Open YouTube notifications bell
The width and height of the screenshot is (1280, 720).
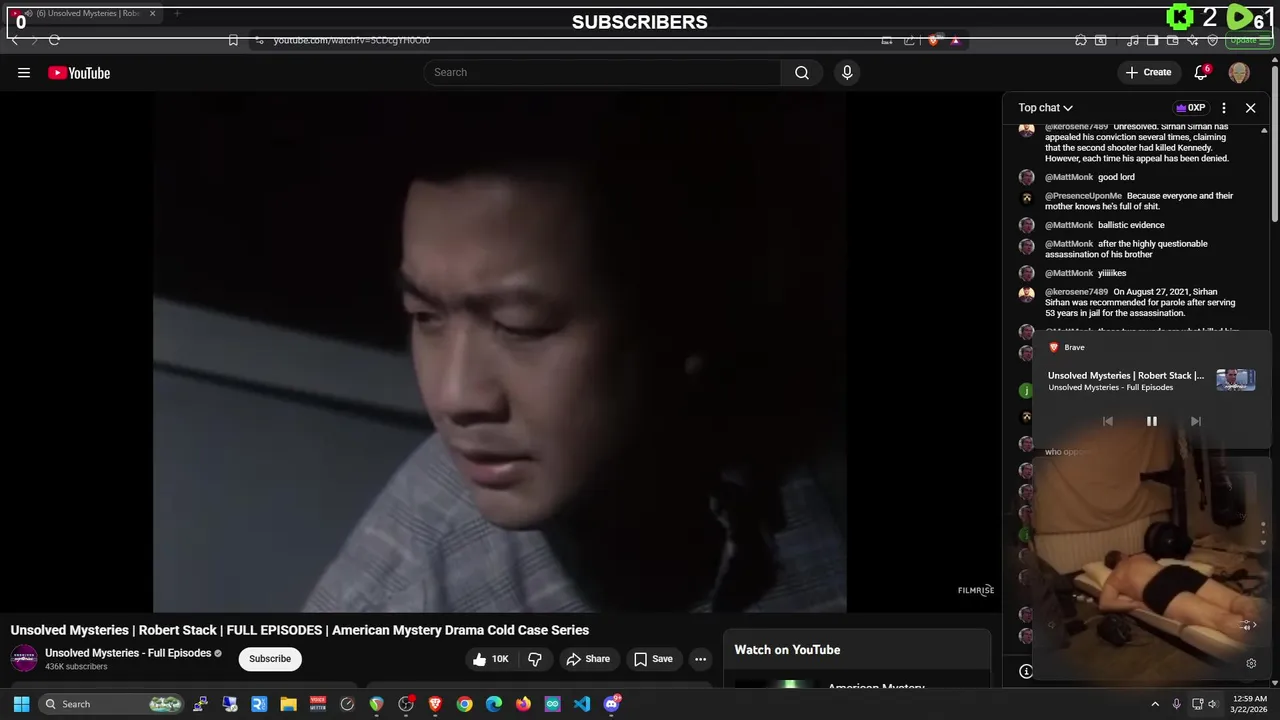[1201, 72]
